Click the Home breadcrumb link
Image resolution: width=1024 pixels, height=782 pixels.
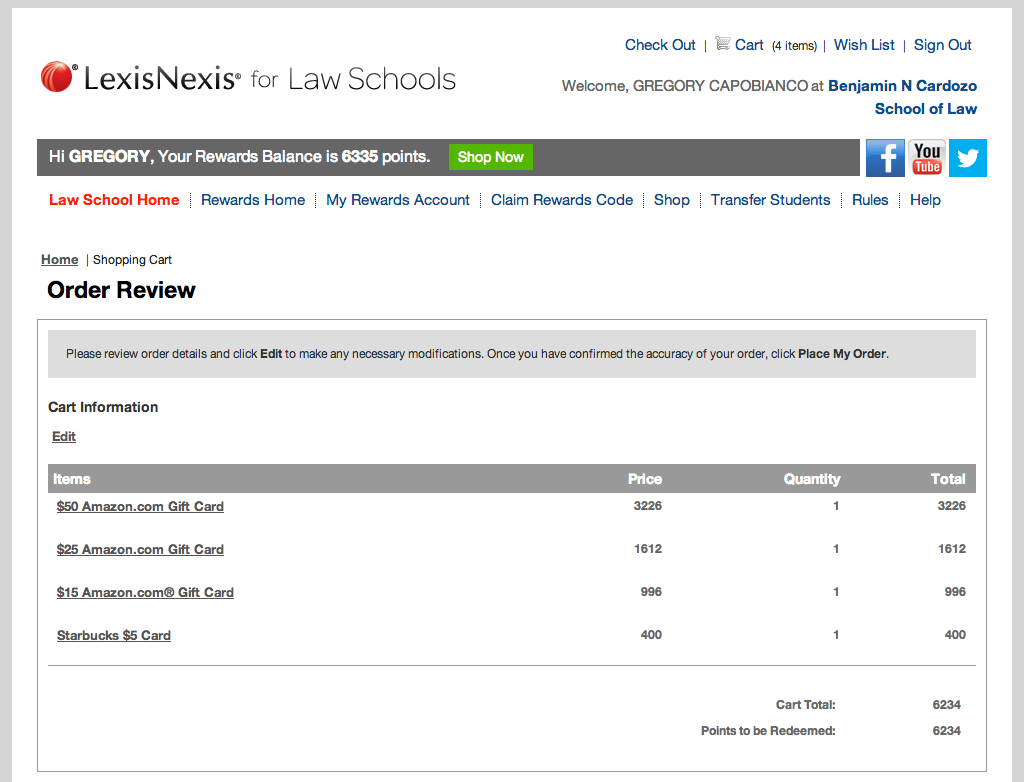click(x=59, y=259)
